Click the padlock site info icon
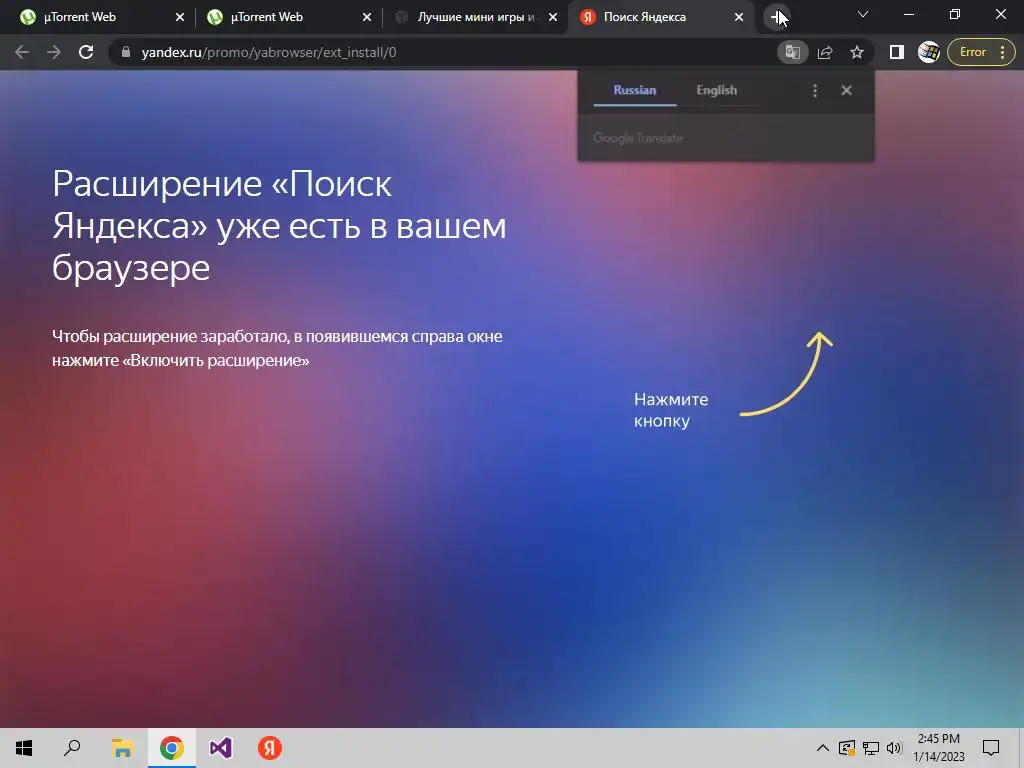This screenshot has height=768, width=1024. pos(125,52)
